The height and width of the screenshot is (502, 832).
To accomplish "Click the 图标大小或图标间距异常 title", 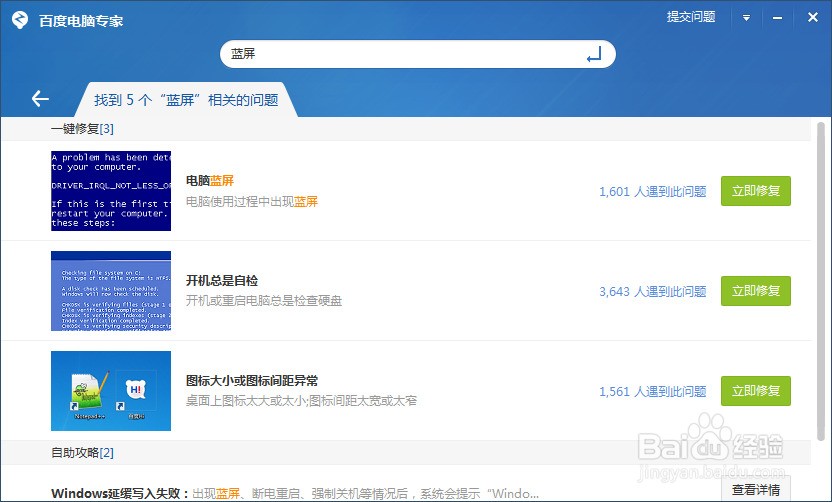I will click(x=252, y=380).
